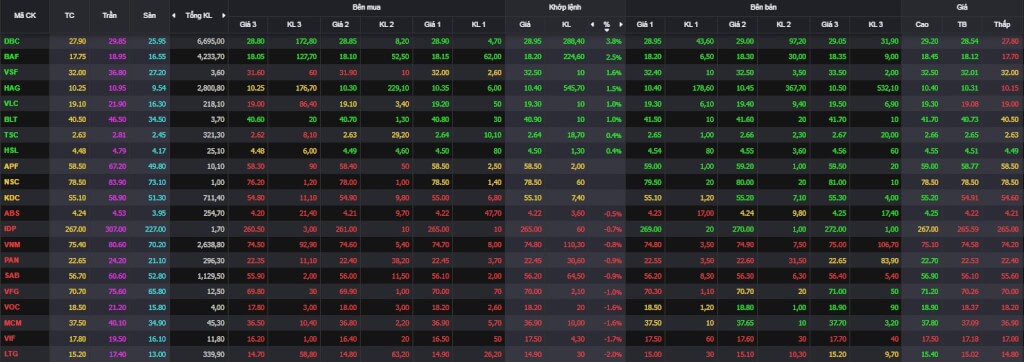
Task: Select the KDC ticker row
Action: click(512, 197)
